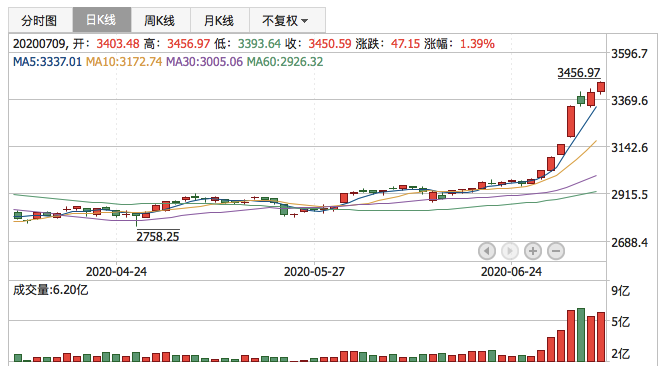This screenshot has width=663, height=375.
Task: Click the 3456.97 high price label
Action: click(579, 73)
